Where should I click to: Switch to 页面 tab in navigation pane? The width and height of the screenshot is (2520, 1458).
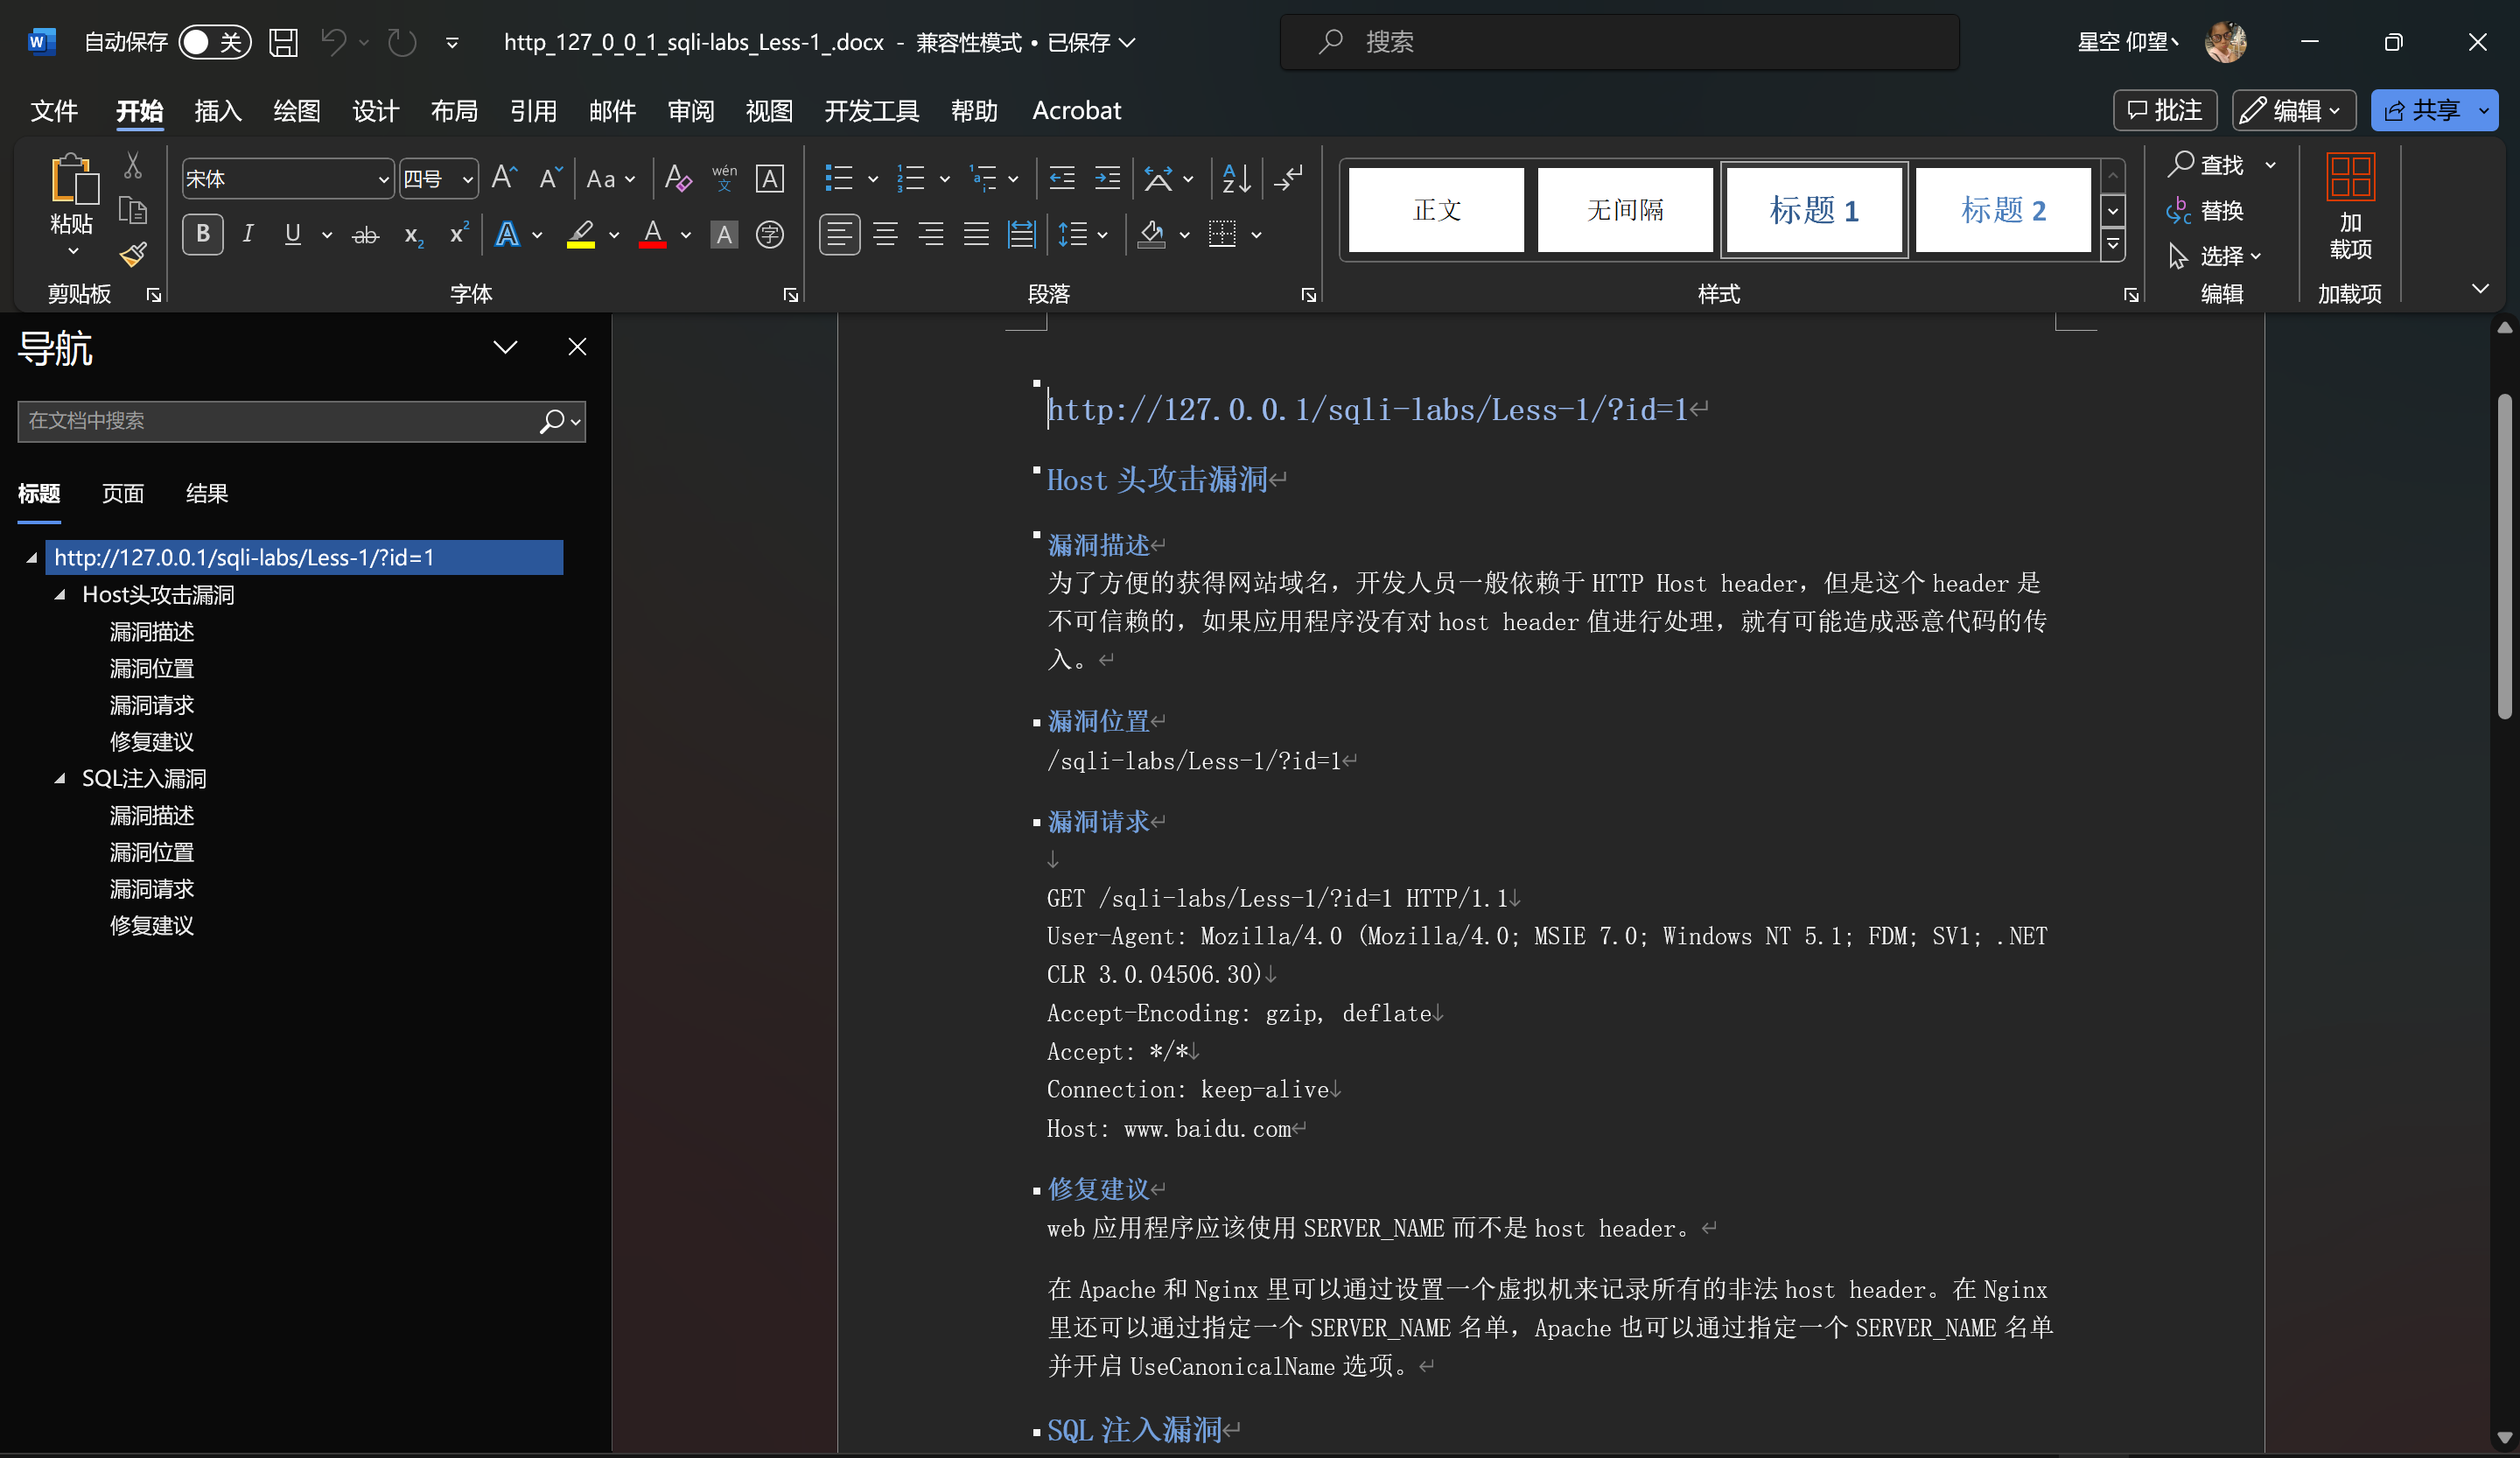[122, 493]
